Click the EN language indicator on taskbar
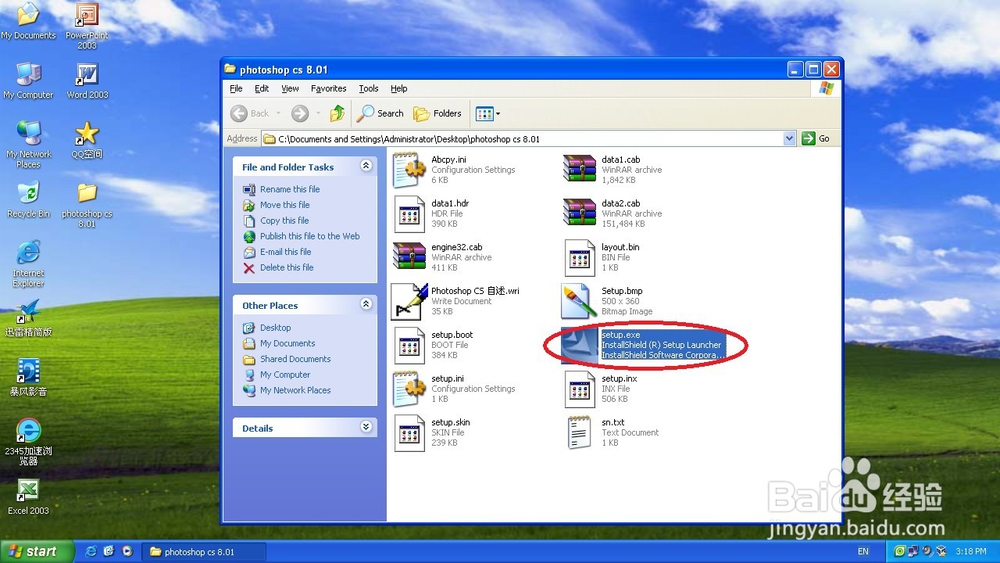This screenshot has width=1000, height=563. coord(863,552)
